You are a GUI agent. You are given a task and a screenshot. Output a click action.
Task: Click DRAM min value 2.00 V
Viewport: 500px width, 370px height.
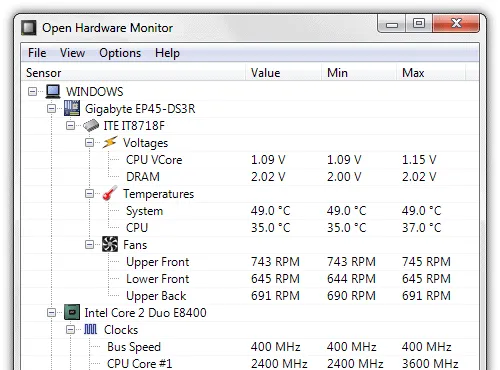click(x=344, y=177)
